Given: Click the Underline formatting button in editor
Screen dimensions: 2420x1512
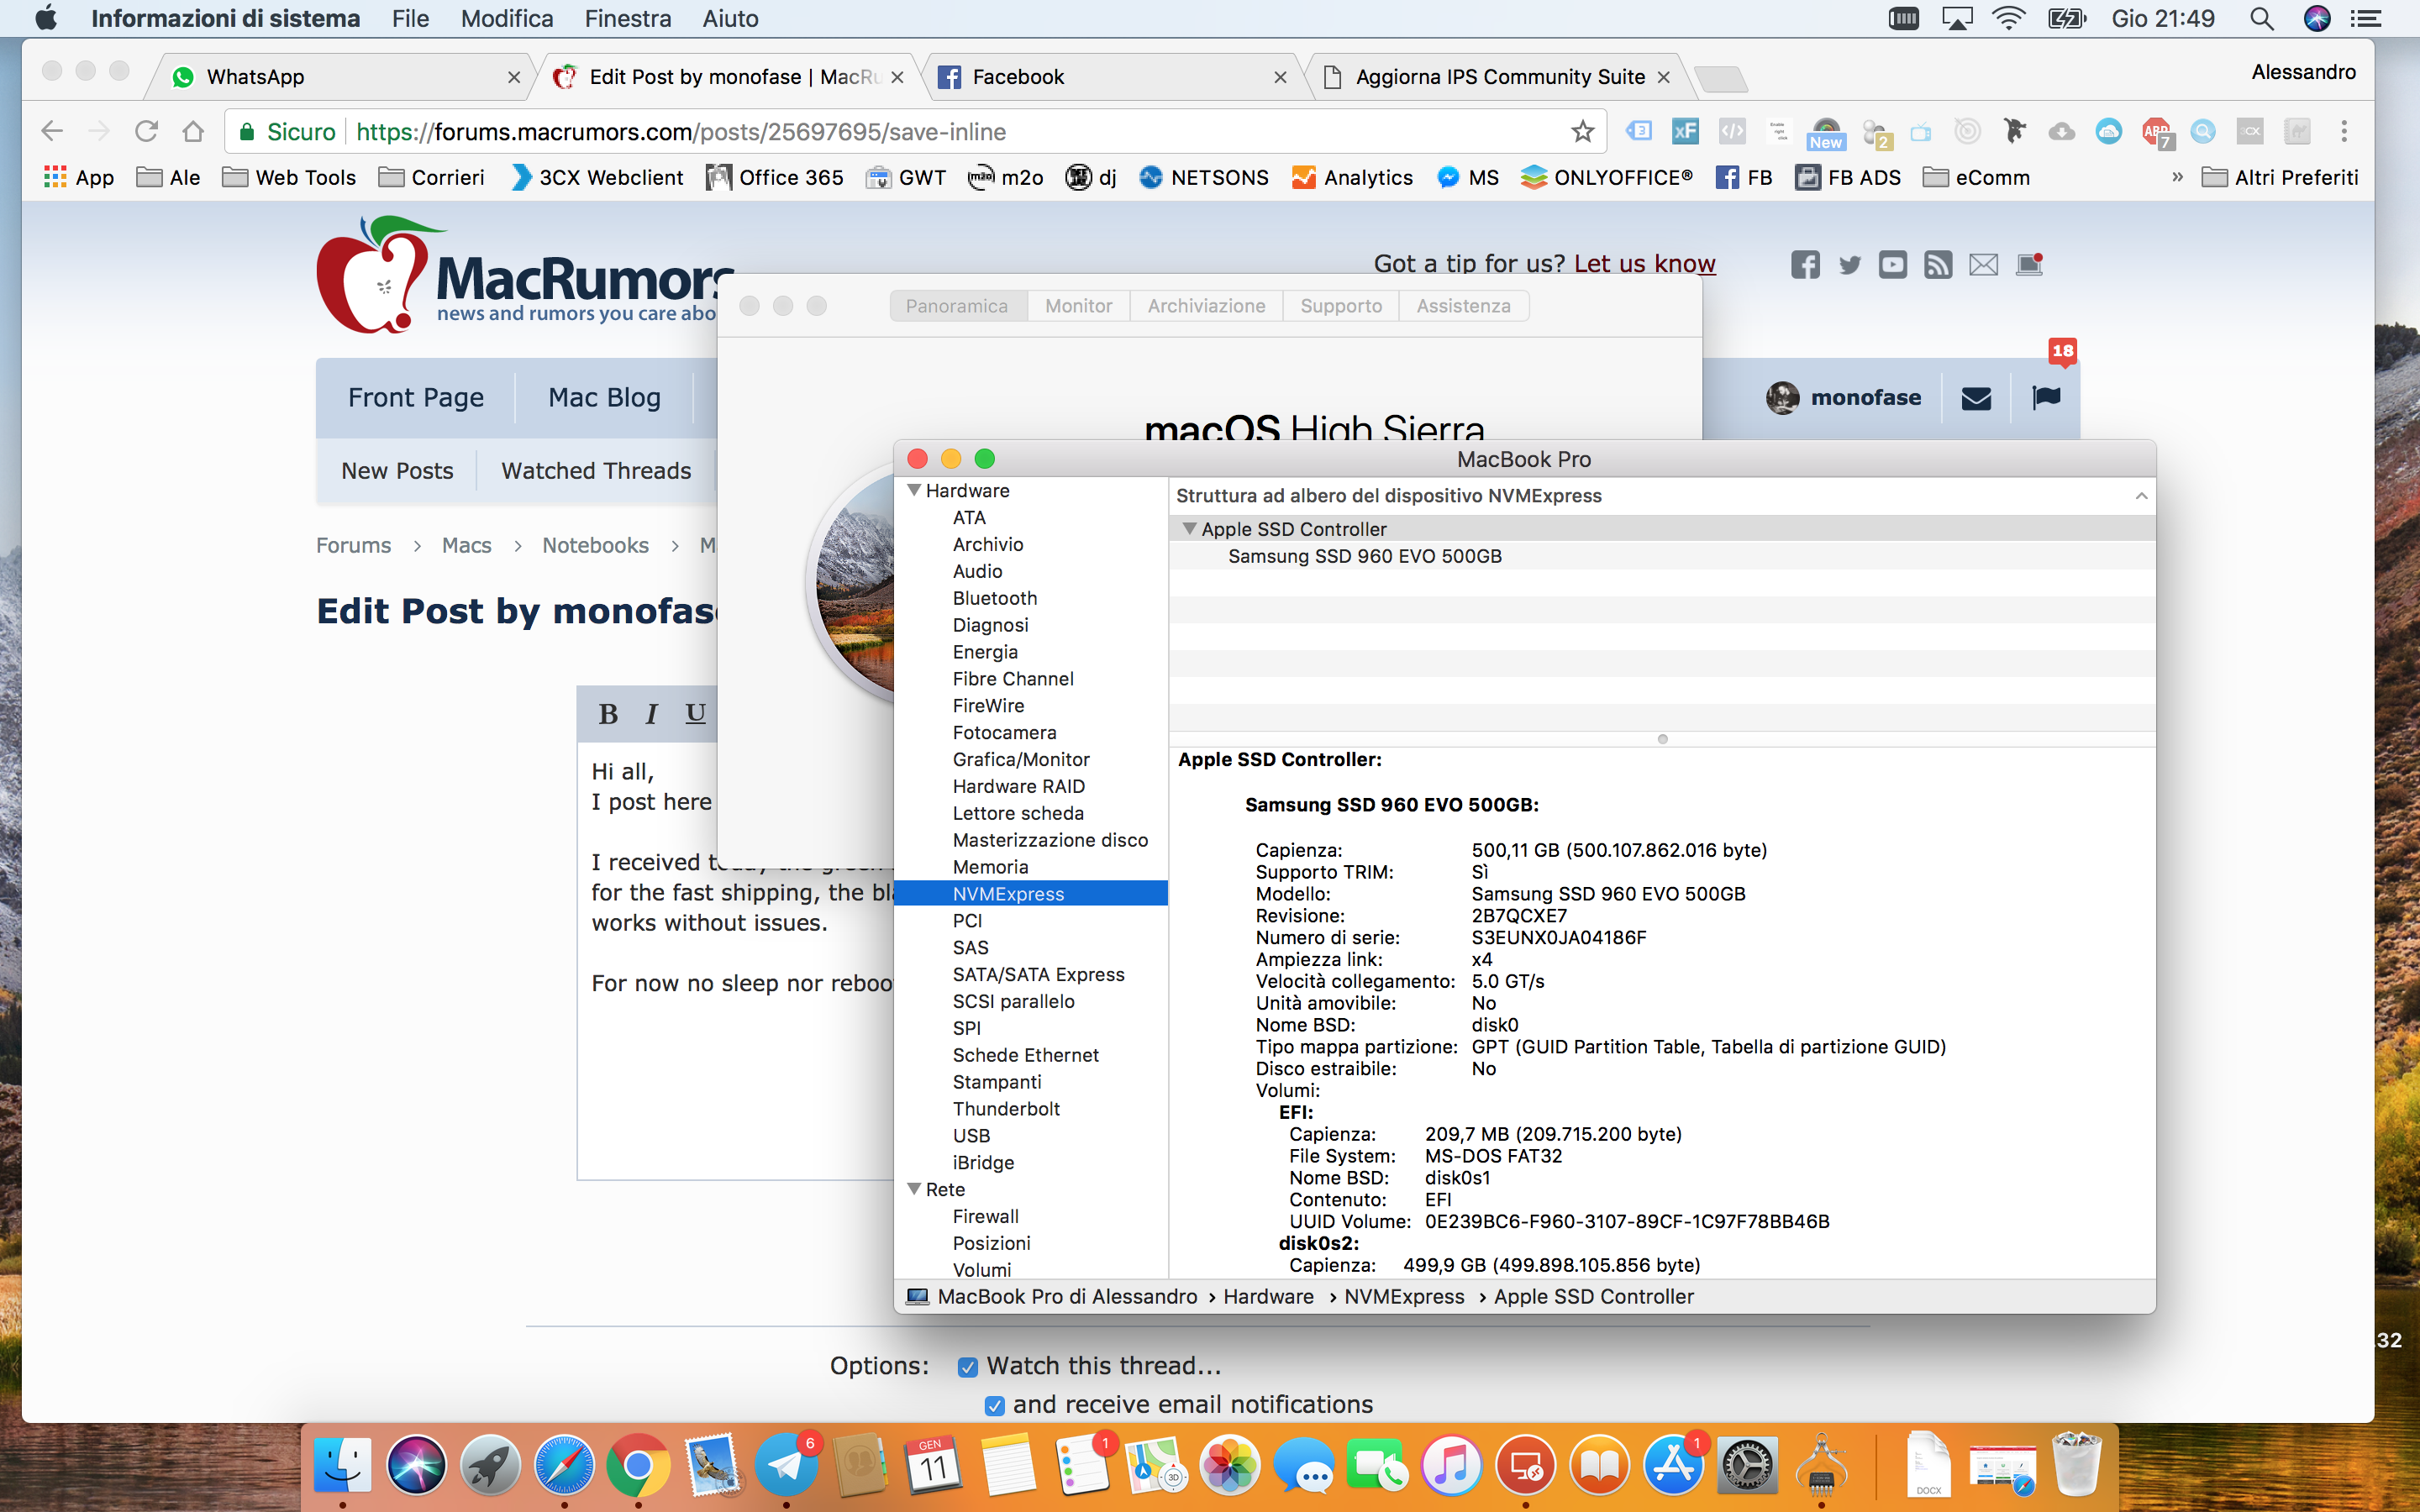Looking at the screenshot, I should pos(695,713).
